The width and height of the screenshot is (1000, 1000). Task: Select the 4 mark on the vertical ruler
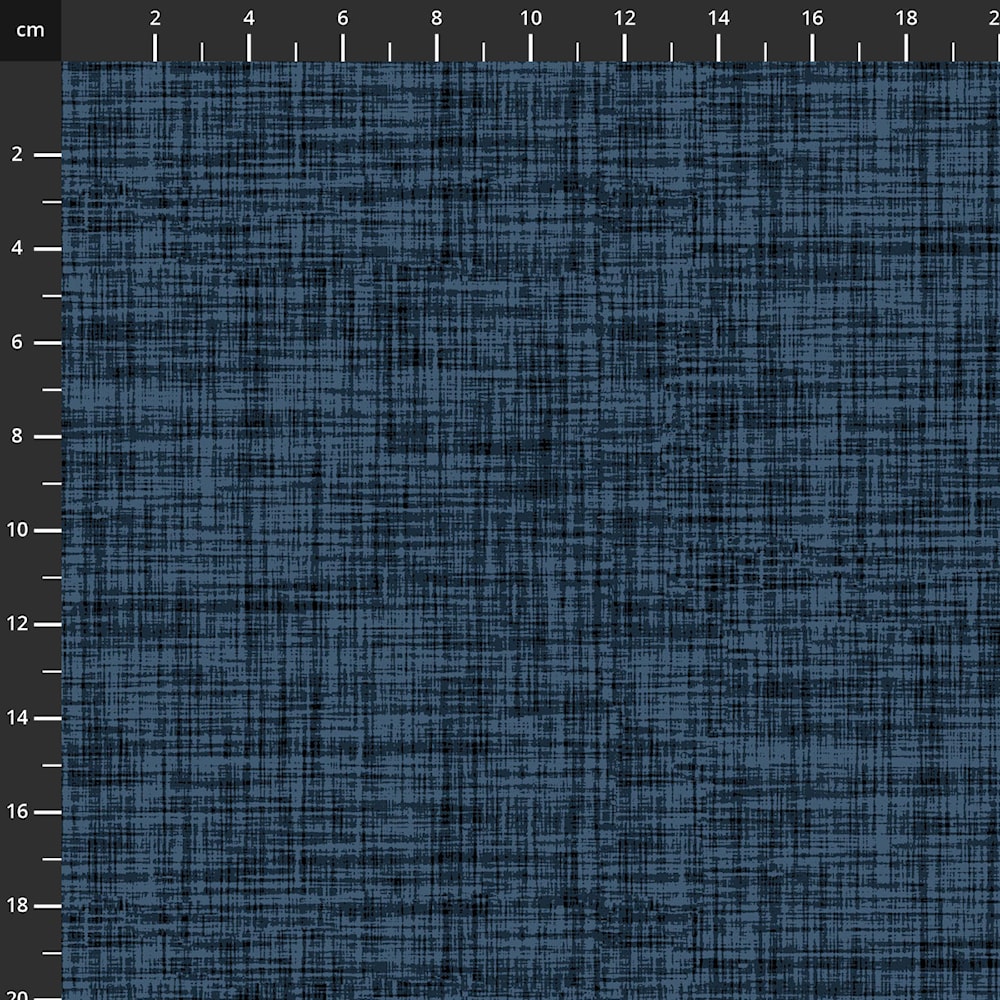(17, 249)
